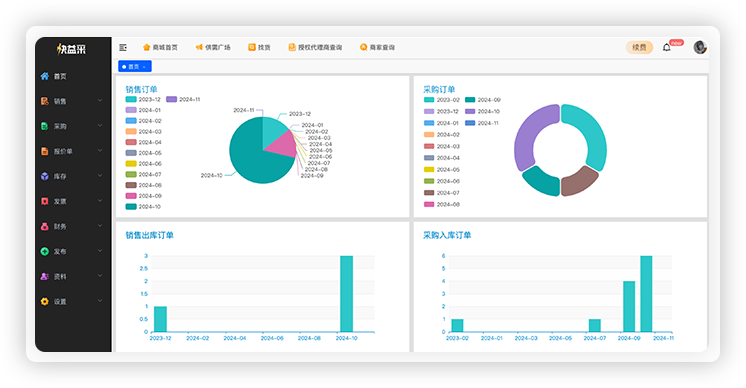
Task: Click the 发布 plus-circle icon
Action: pos(45,252)
